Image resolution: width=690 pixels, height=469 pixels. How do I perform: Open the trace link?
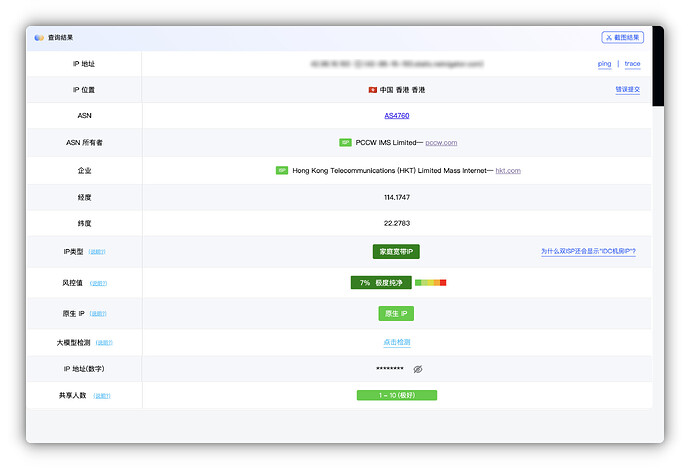[x=632, y=64]
